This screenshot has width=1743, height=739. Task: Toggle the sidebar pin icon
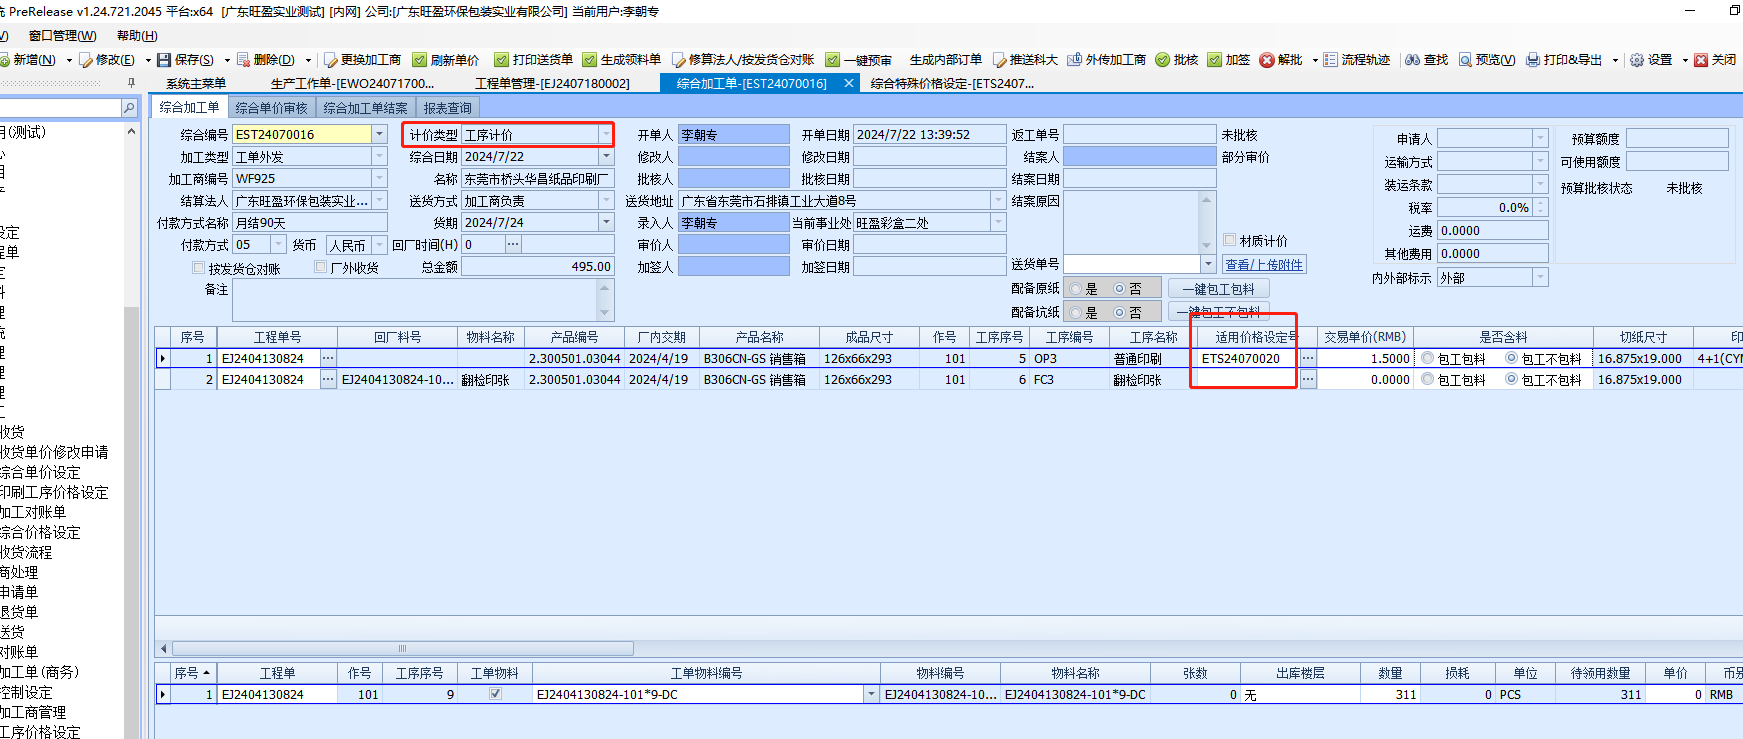pos(131,83)
